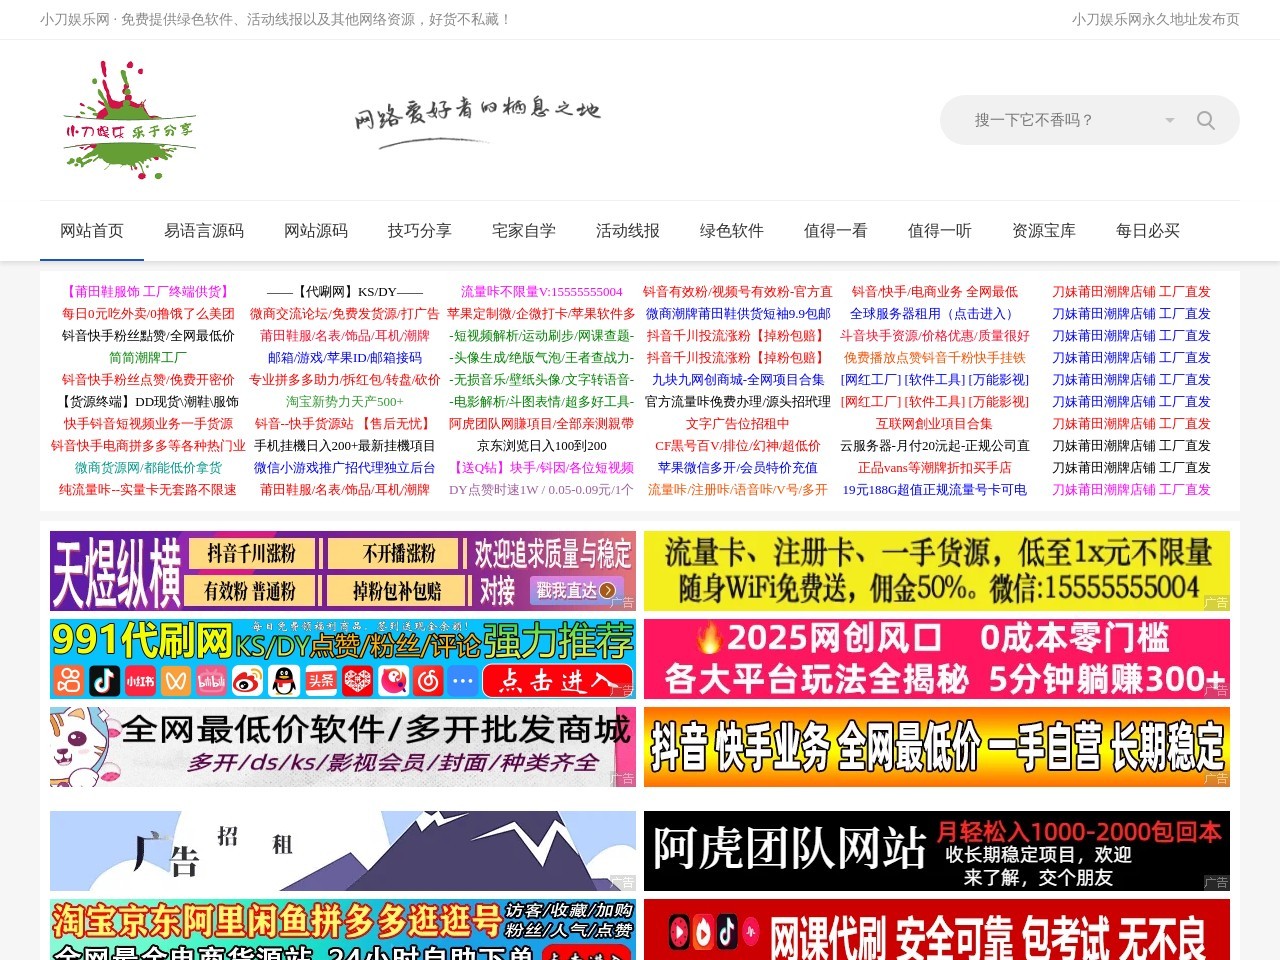This screenshot has width=1280, height=960.
Task: Select the 技巧分享 menu item
Action: point(420,231)
